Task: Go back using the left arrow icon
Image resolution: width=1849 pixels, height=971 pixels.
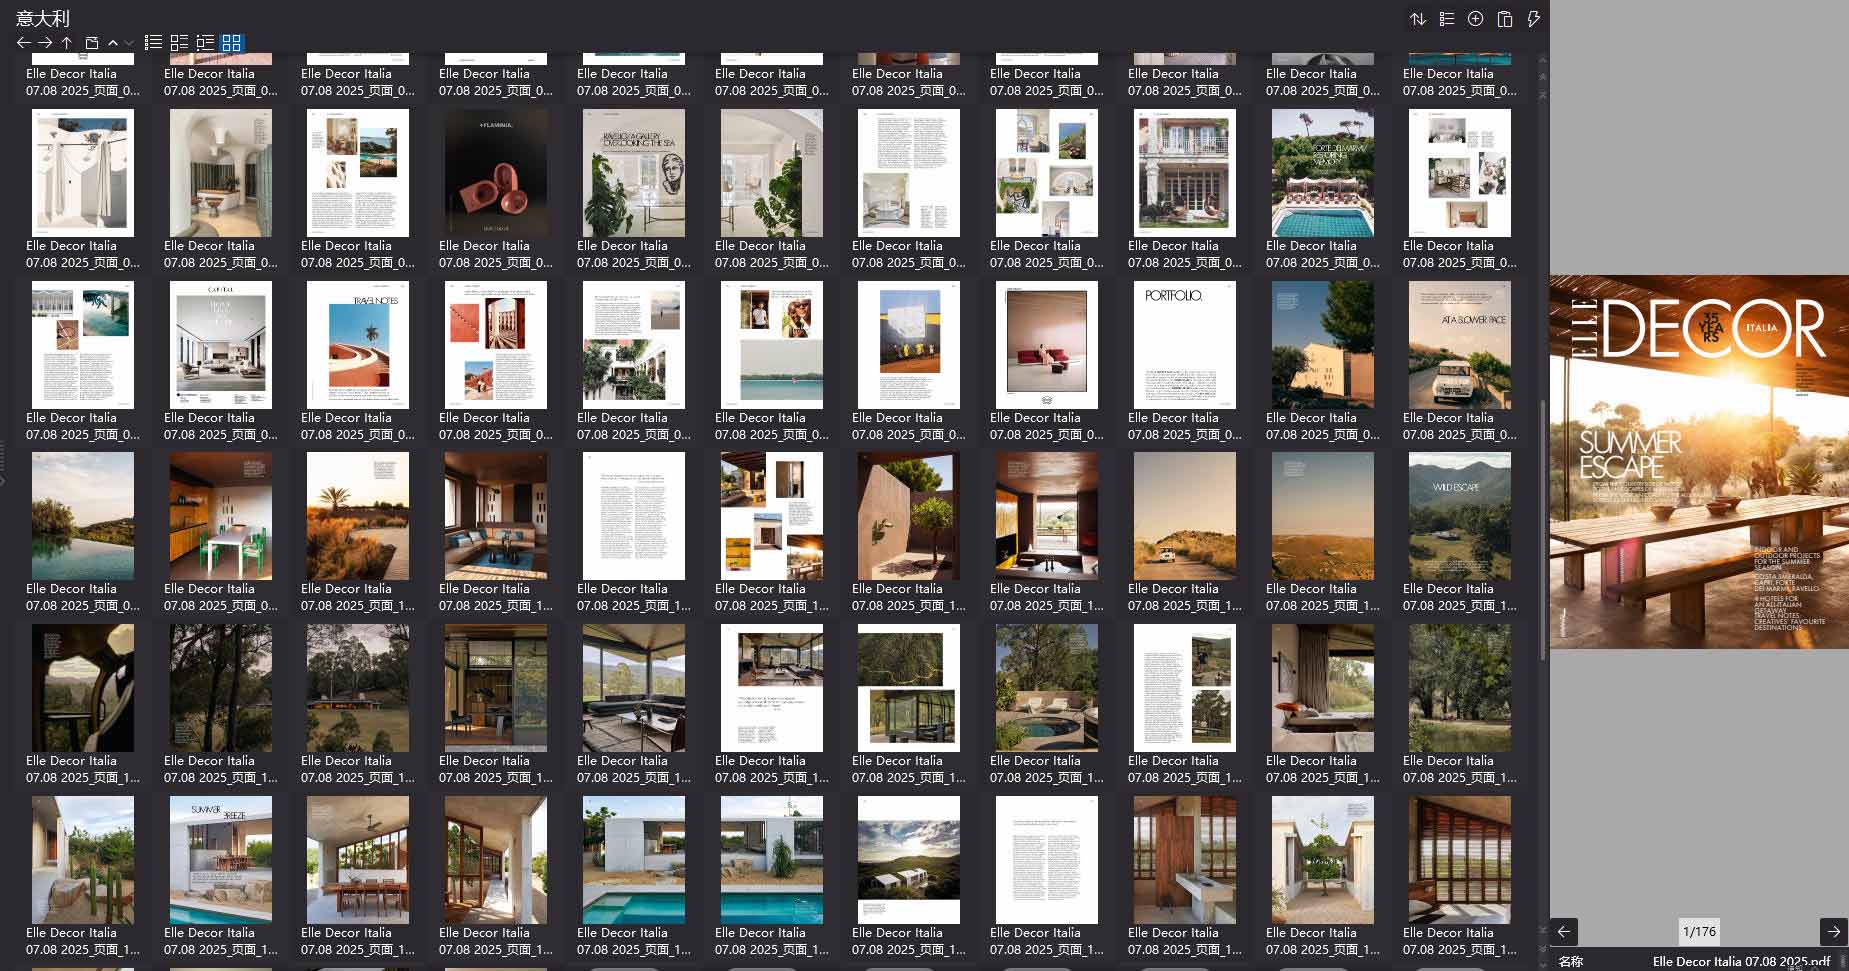Action: (x=24, y=43)
